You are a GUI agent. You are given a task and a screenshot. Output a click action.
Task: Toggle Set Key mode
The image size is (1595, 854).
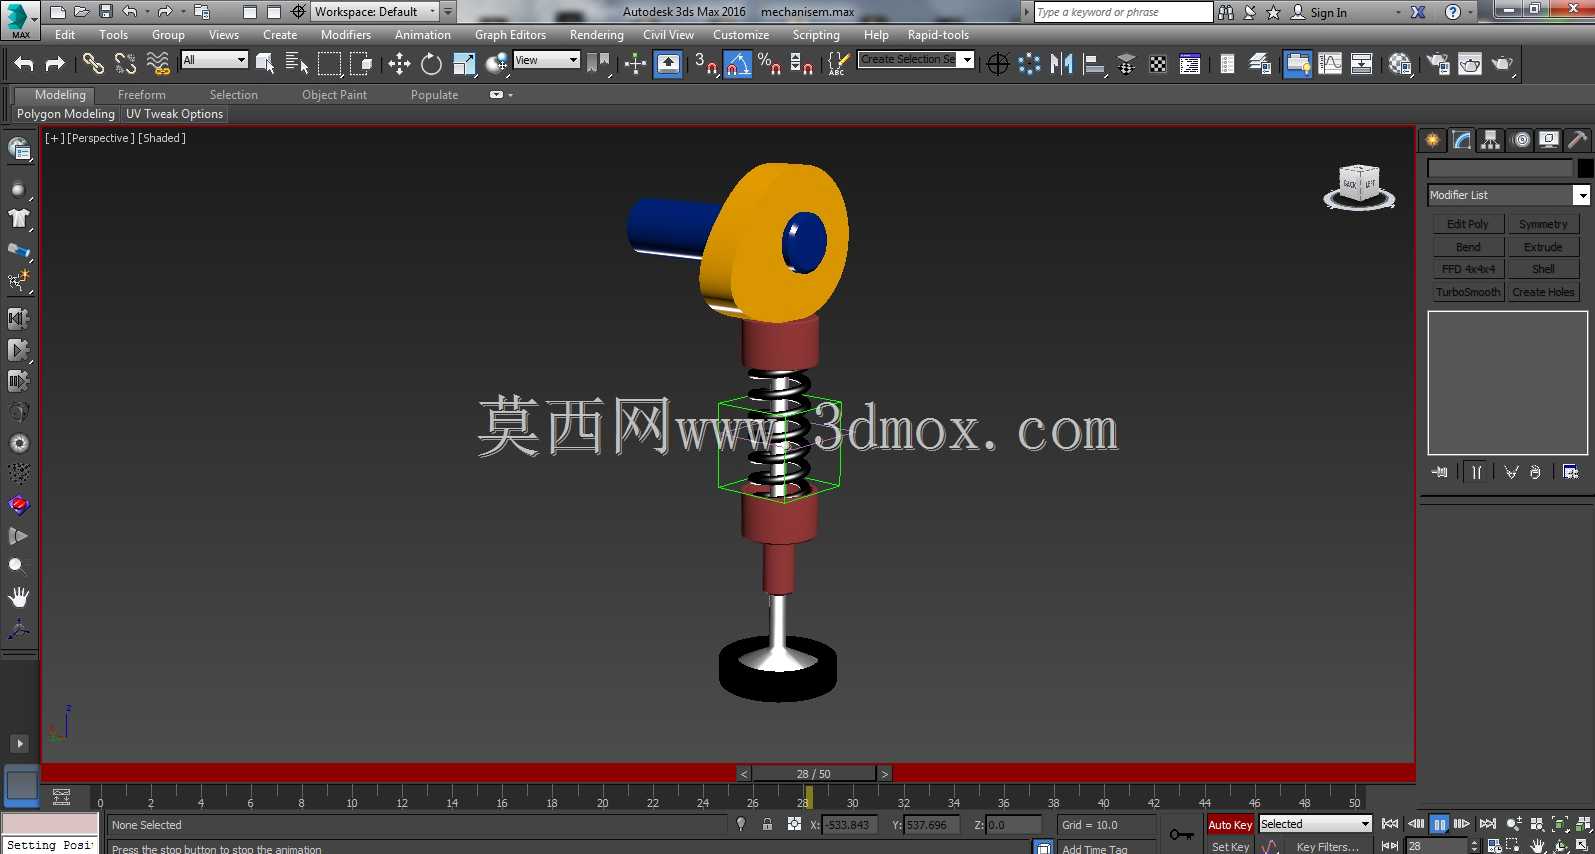tap(1230, 847)
